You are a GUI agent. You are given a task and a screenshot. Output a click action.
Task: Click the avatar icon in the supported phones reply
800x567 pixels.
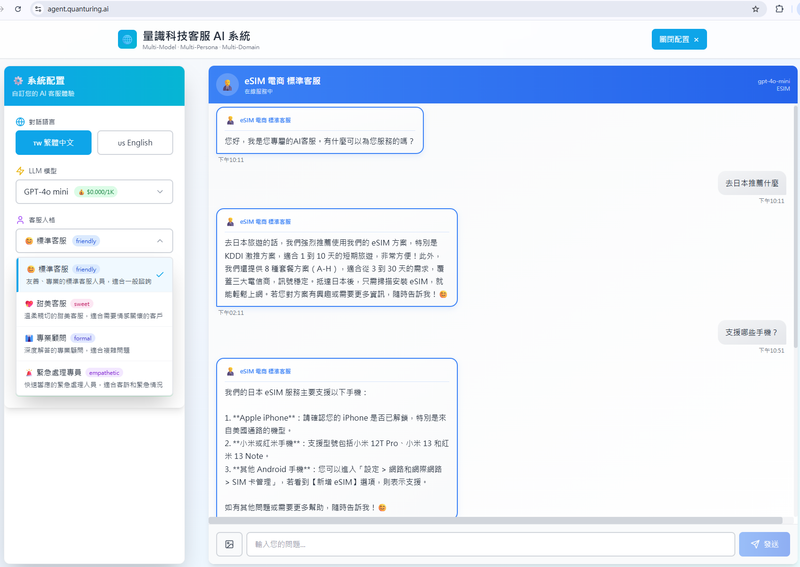pos(230,371)
